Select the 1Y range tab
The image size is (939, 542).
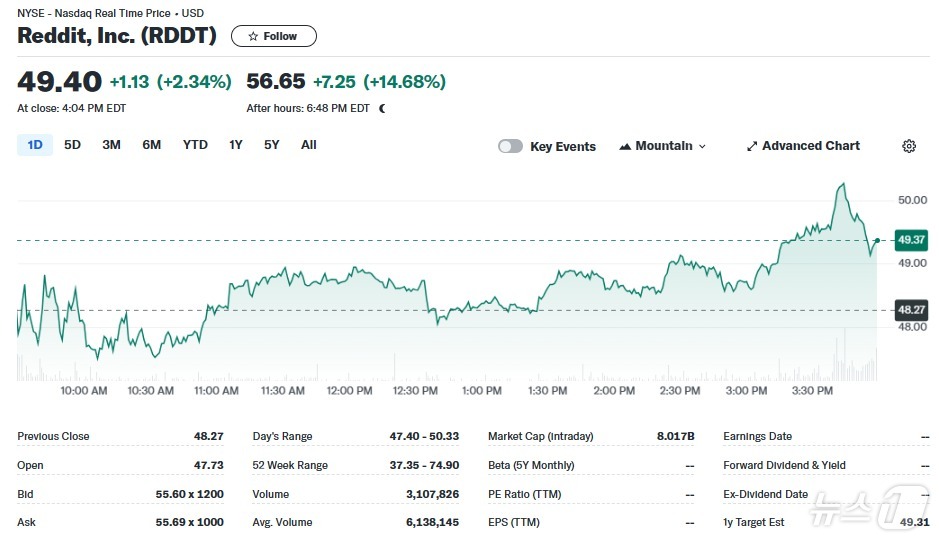pyautogui.click(x=235, y=145)
